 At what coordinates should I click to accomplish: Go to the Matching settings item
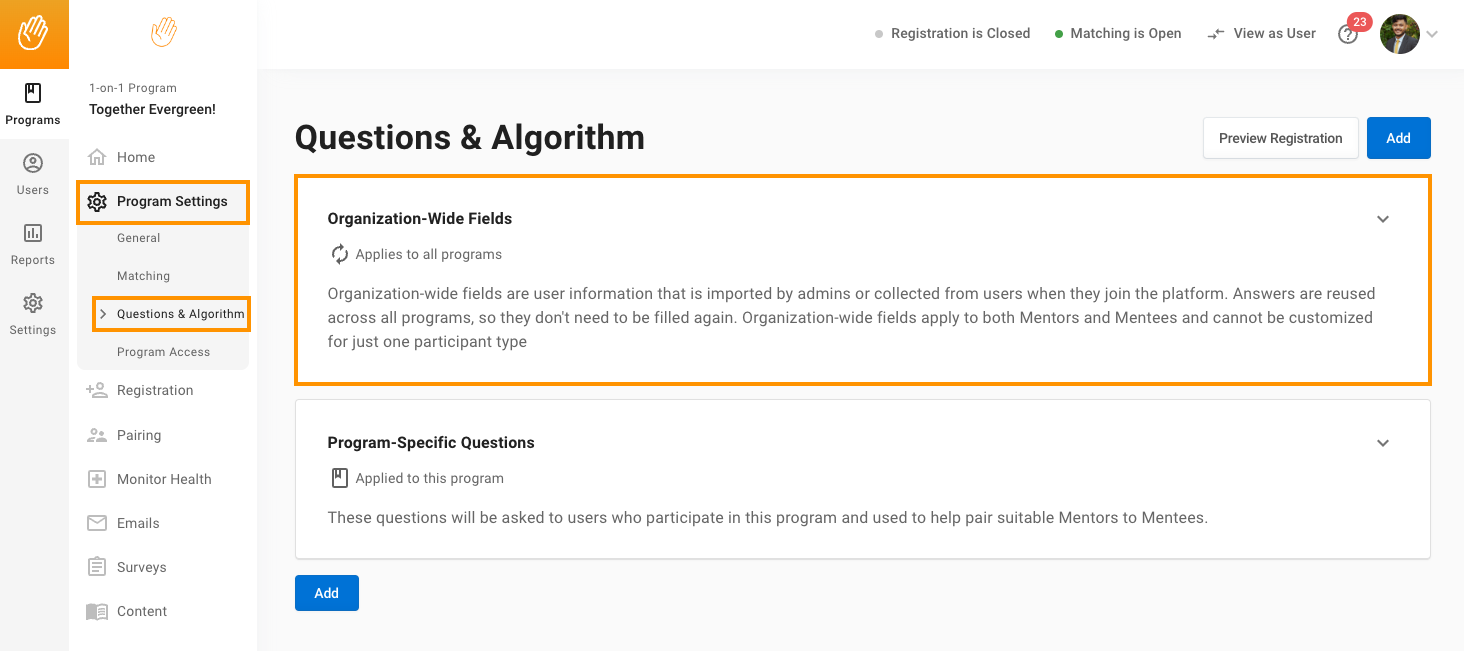pyautogui.click(x=143, y=276)
